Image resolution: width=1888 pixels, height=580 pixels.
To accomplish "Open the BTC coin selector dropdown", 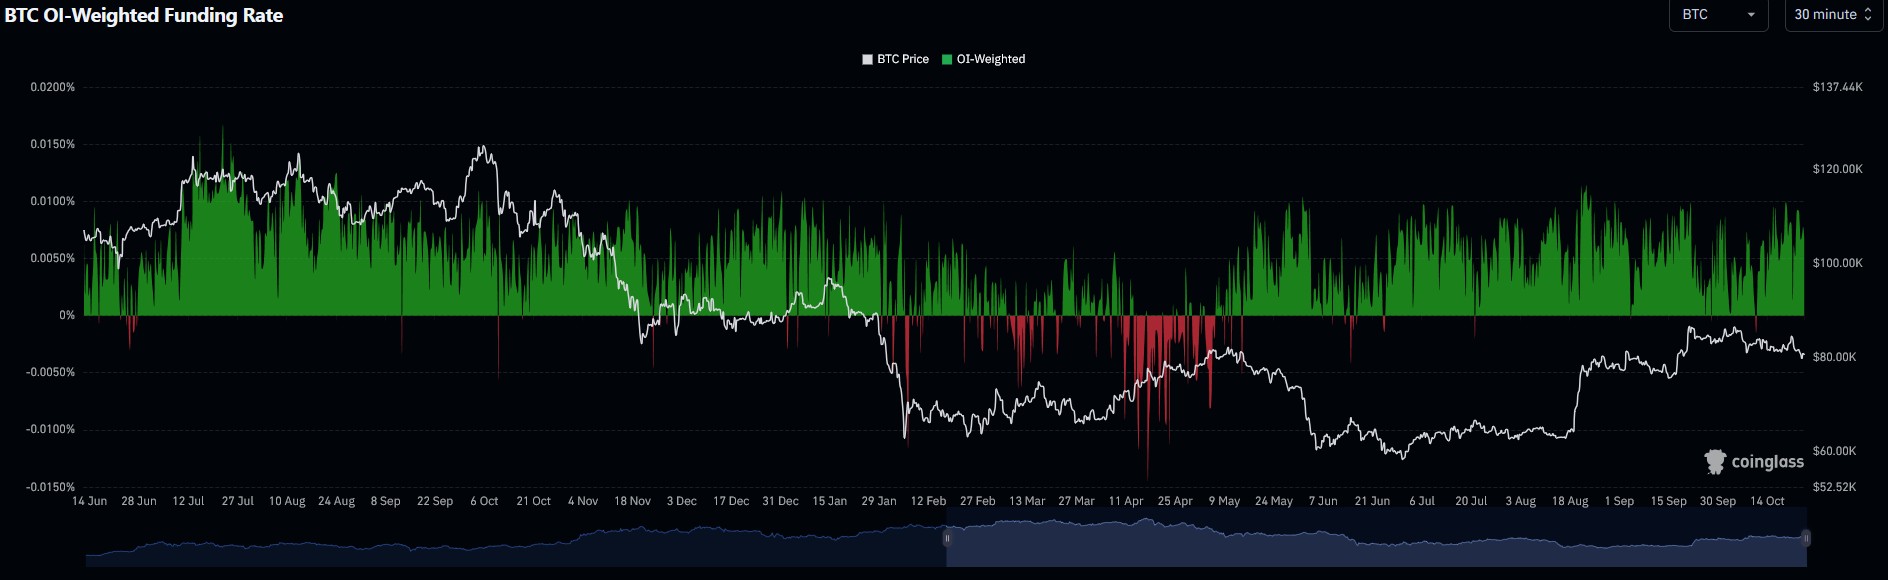I will tap(1718, 15).
